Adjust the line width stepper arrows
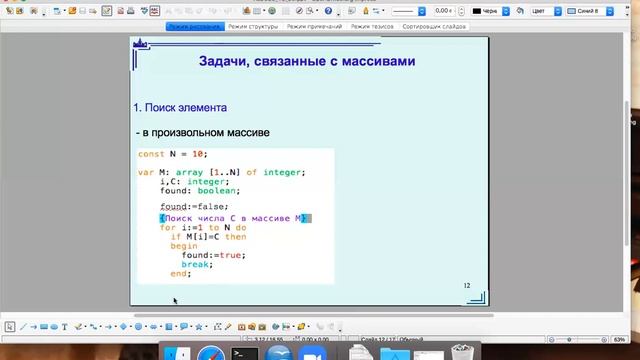This screenshot has width=640, height=360. tap(461, 11)
